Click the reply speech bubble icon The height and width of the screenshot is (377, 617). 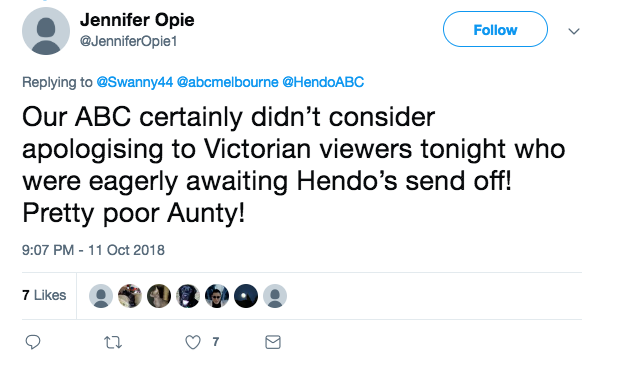[33, 342]
